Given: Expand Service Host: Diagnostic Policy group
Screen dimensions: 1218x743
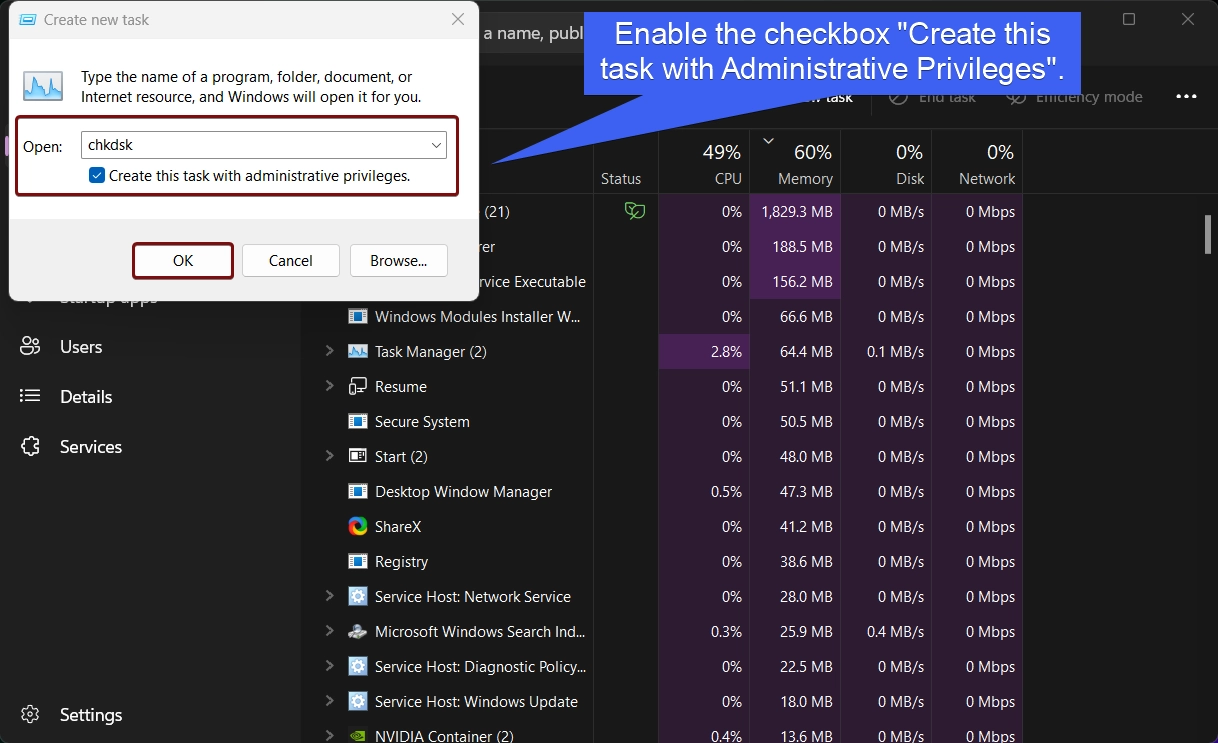Looking at the screenshot, I should (329, 666).
